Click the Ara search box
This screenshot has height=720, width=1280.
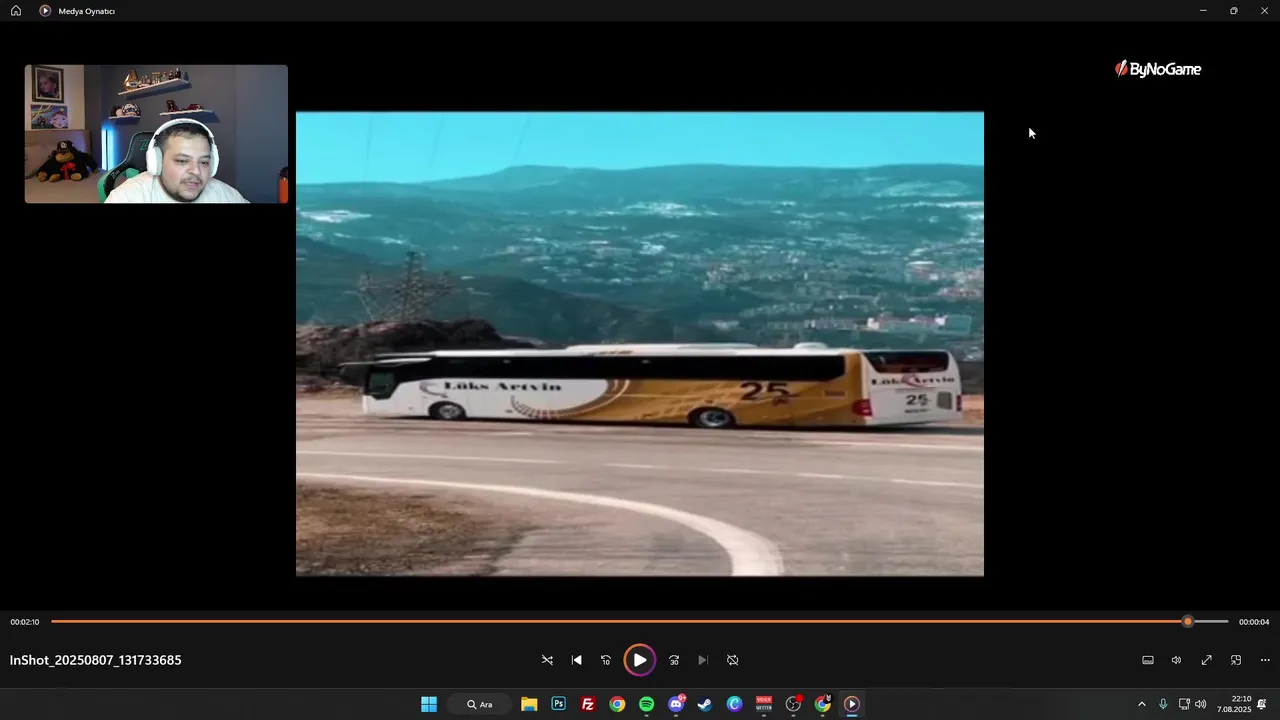click(480, 704)
